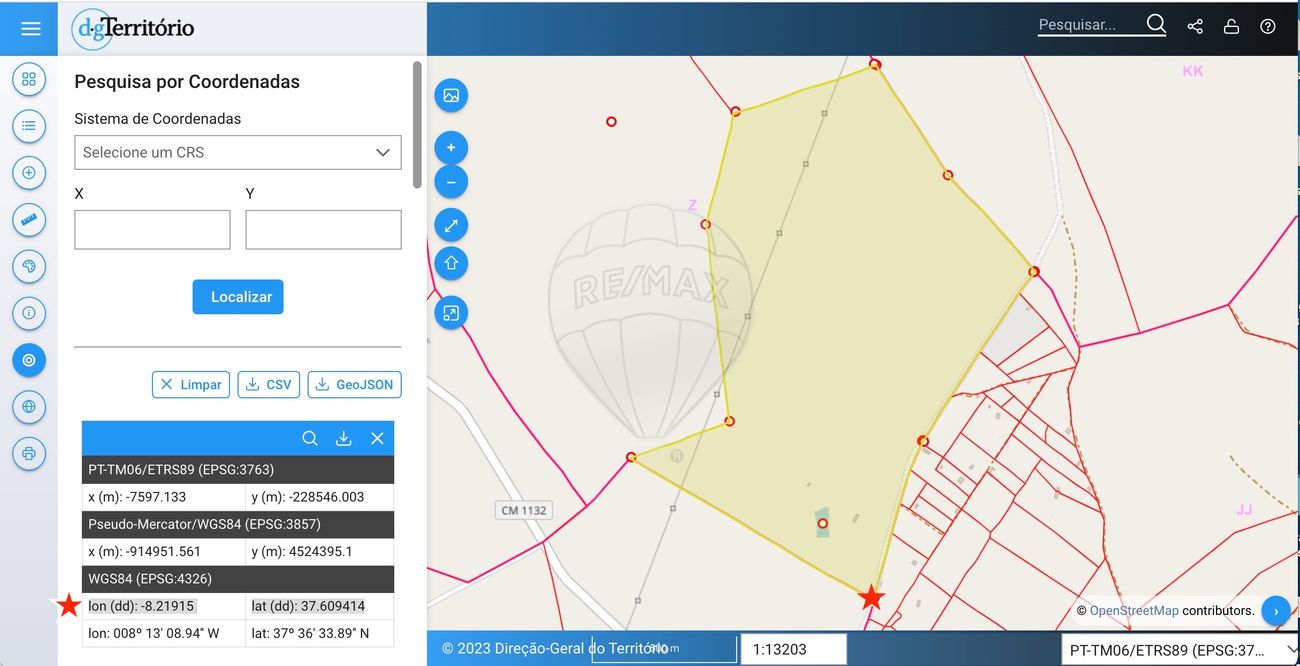Select the lat: 37º 36' 33.89" N value
This screenshot has height=666, width=1300.
click(310, 633)
